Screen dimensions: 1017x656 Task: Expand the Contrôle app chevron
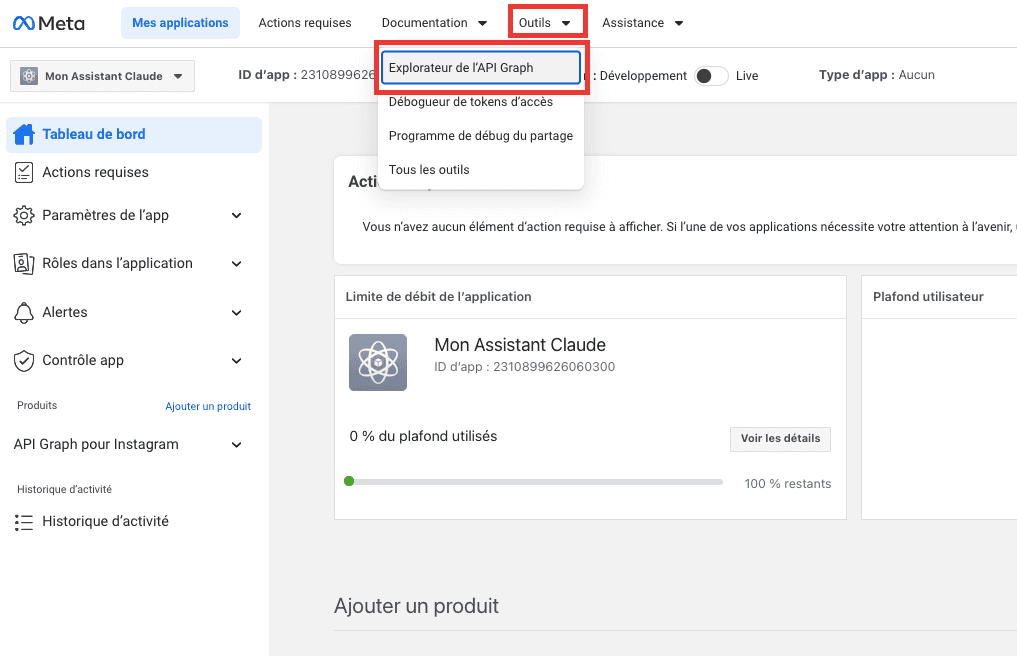pyautogui.click(x=237, y=361)
